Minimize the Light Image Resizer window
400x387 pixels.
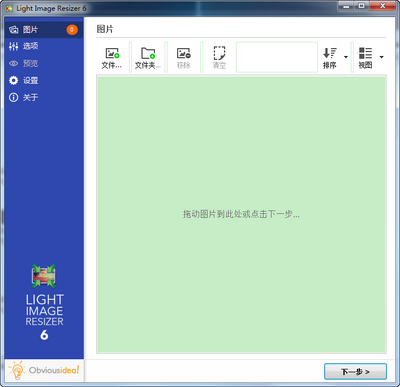point(347,6)
